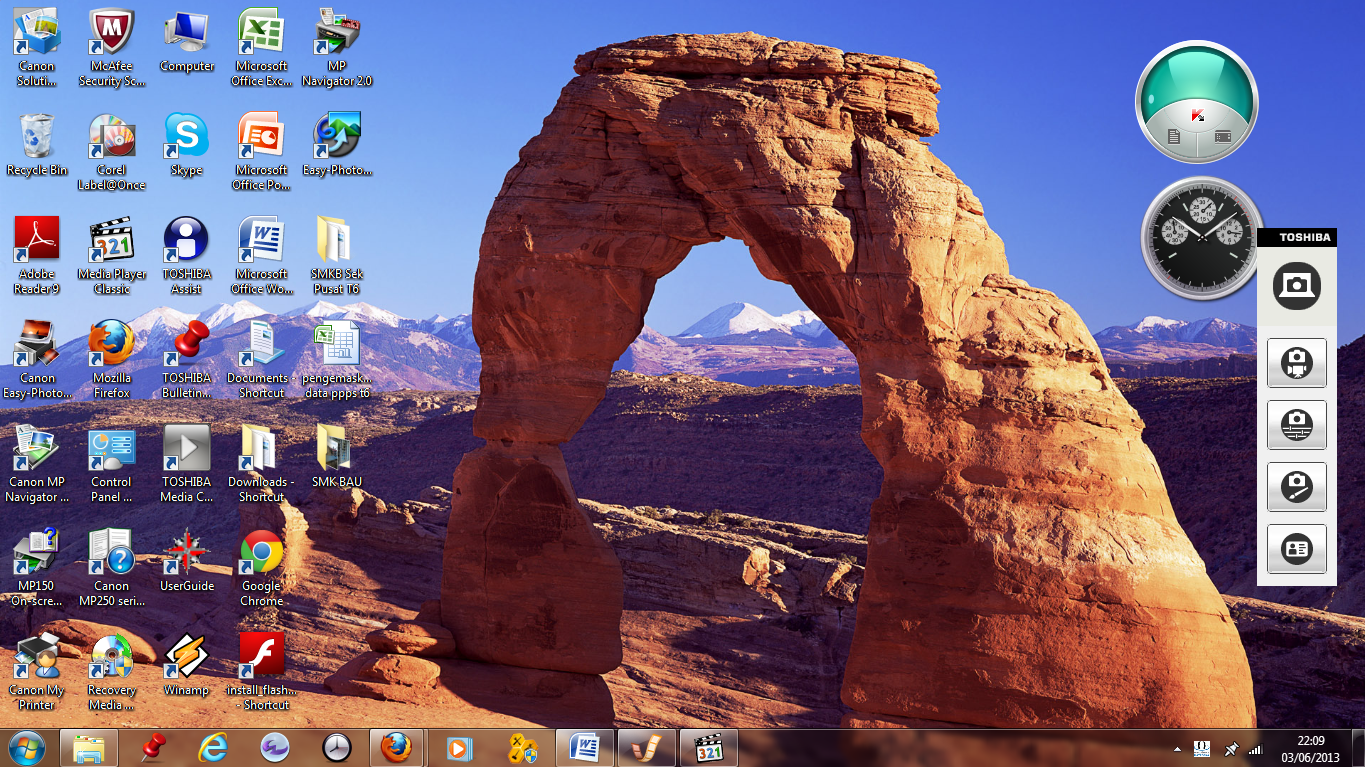The height and width of the screenshot is (767, 1365).
Task: Launch the Skype desktop shortcut
Action: [x=187, y=144]
